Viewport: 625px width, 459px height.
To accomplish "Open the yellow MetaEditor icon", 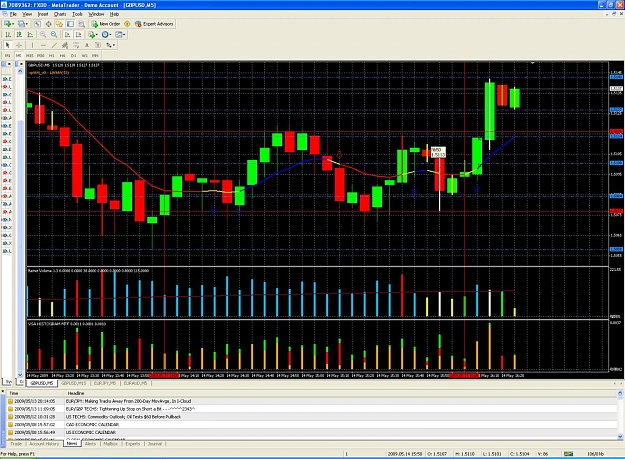I will pyautogui.click(x=127, y=24).
